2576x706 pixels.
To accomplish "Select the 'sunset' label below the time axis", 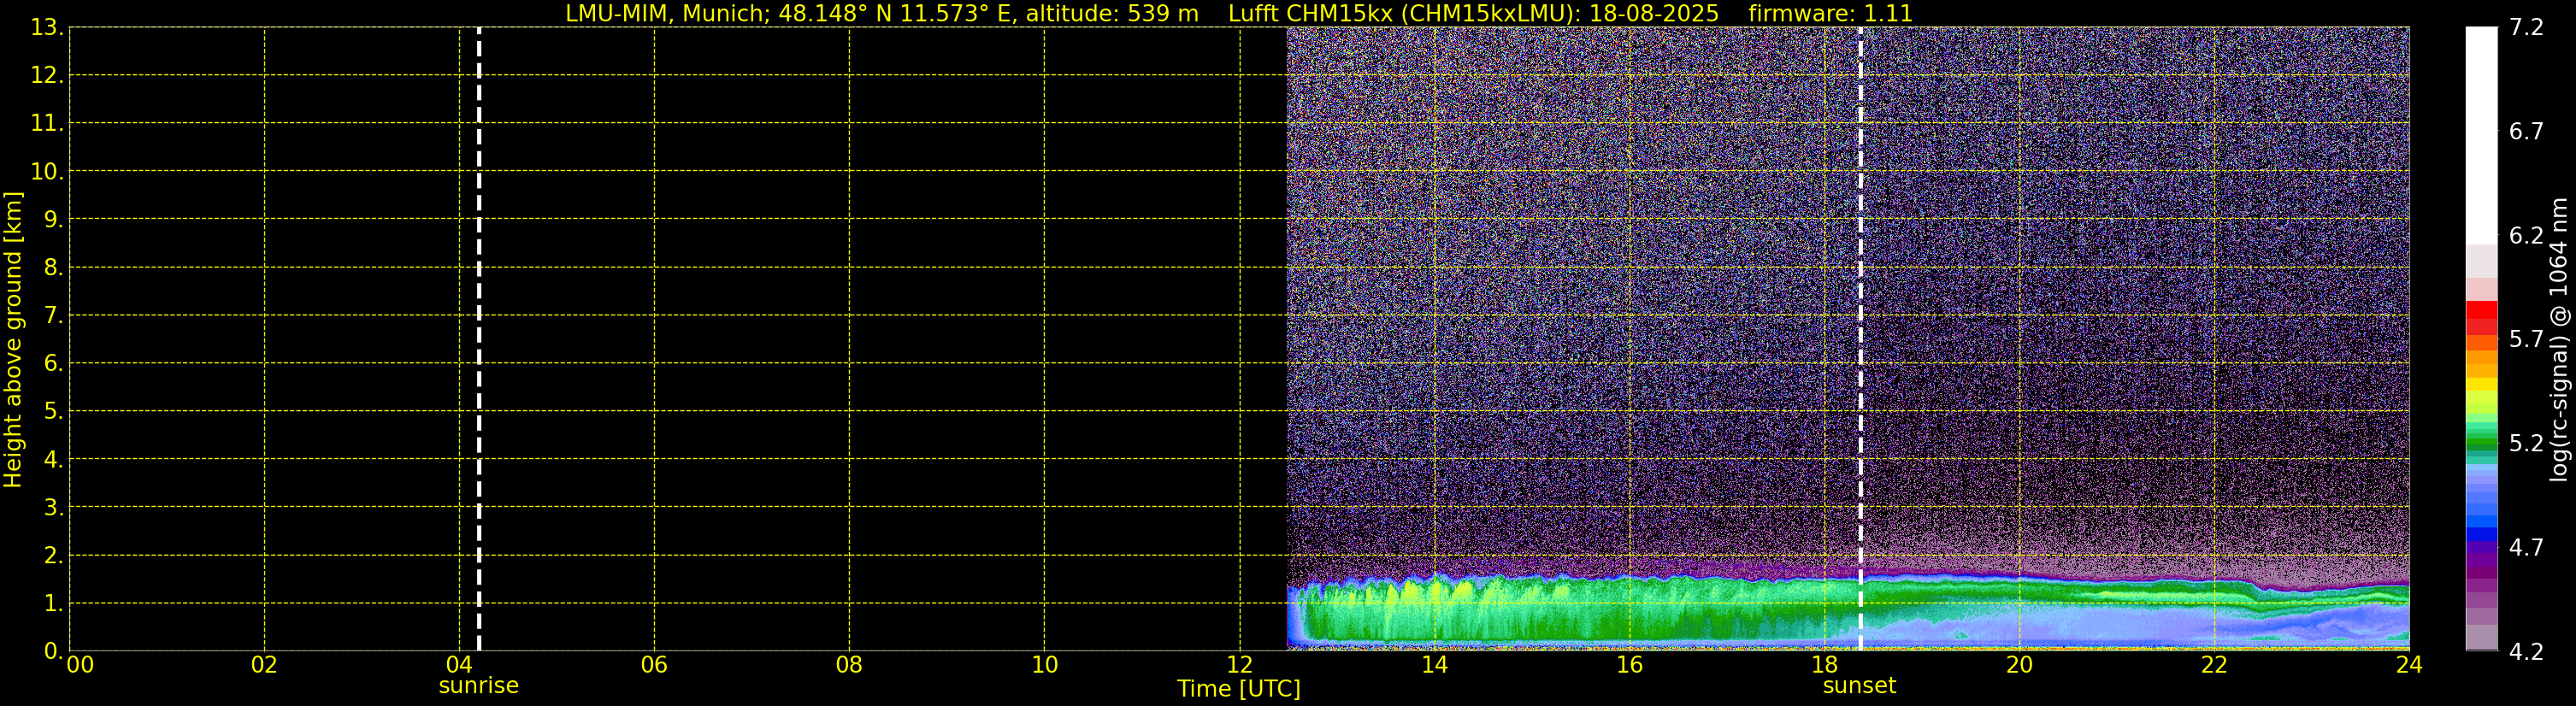I will [1859, 686].
